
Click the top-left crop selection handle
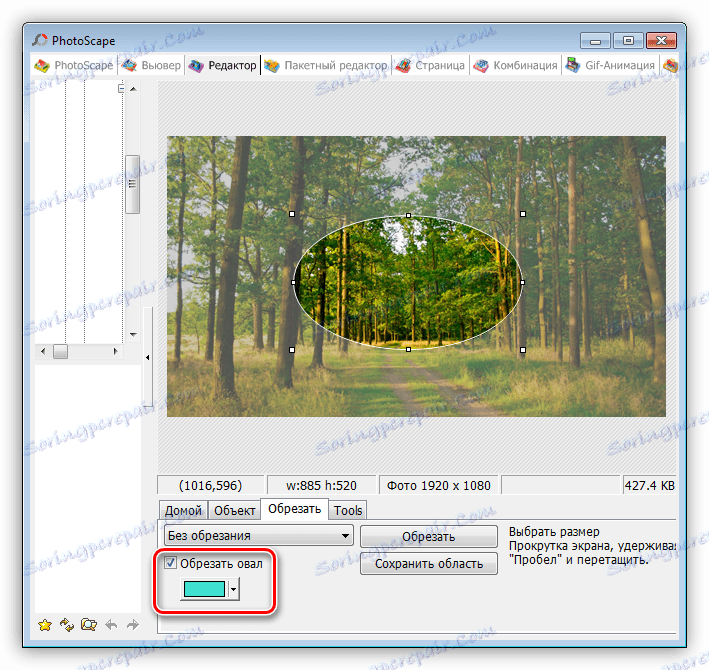(292, 214)
